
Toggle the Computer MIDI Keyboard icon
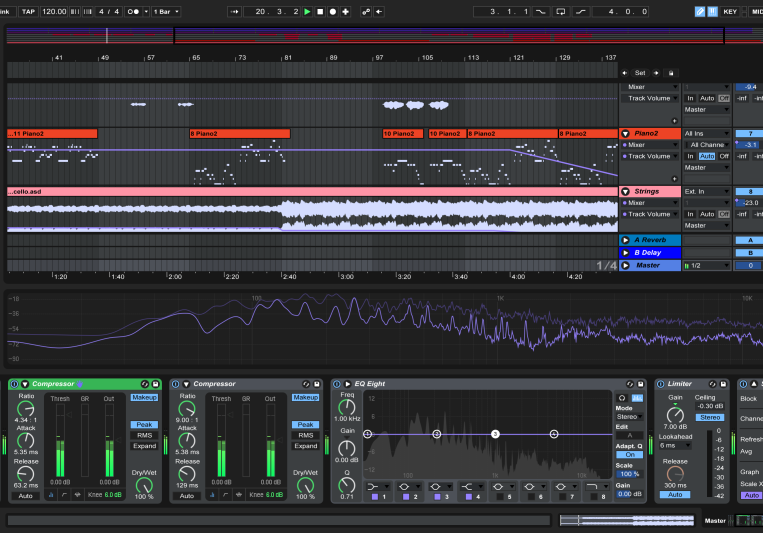pyautogui.click(x=712, y=12)
